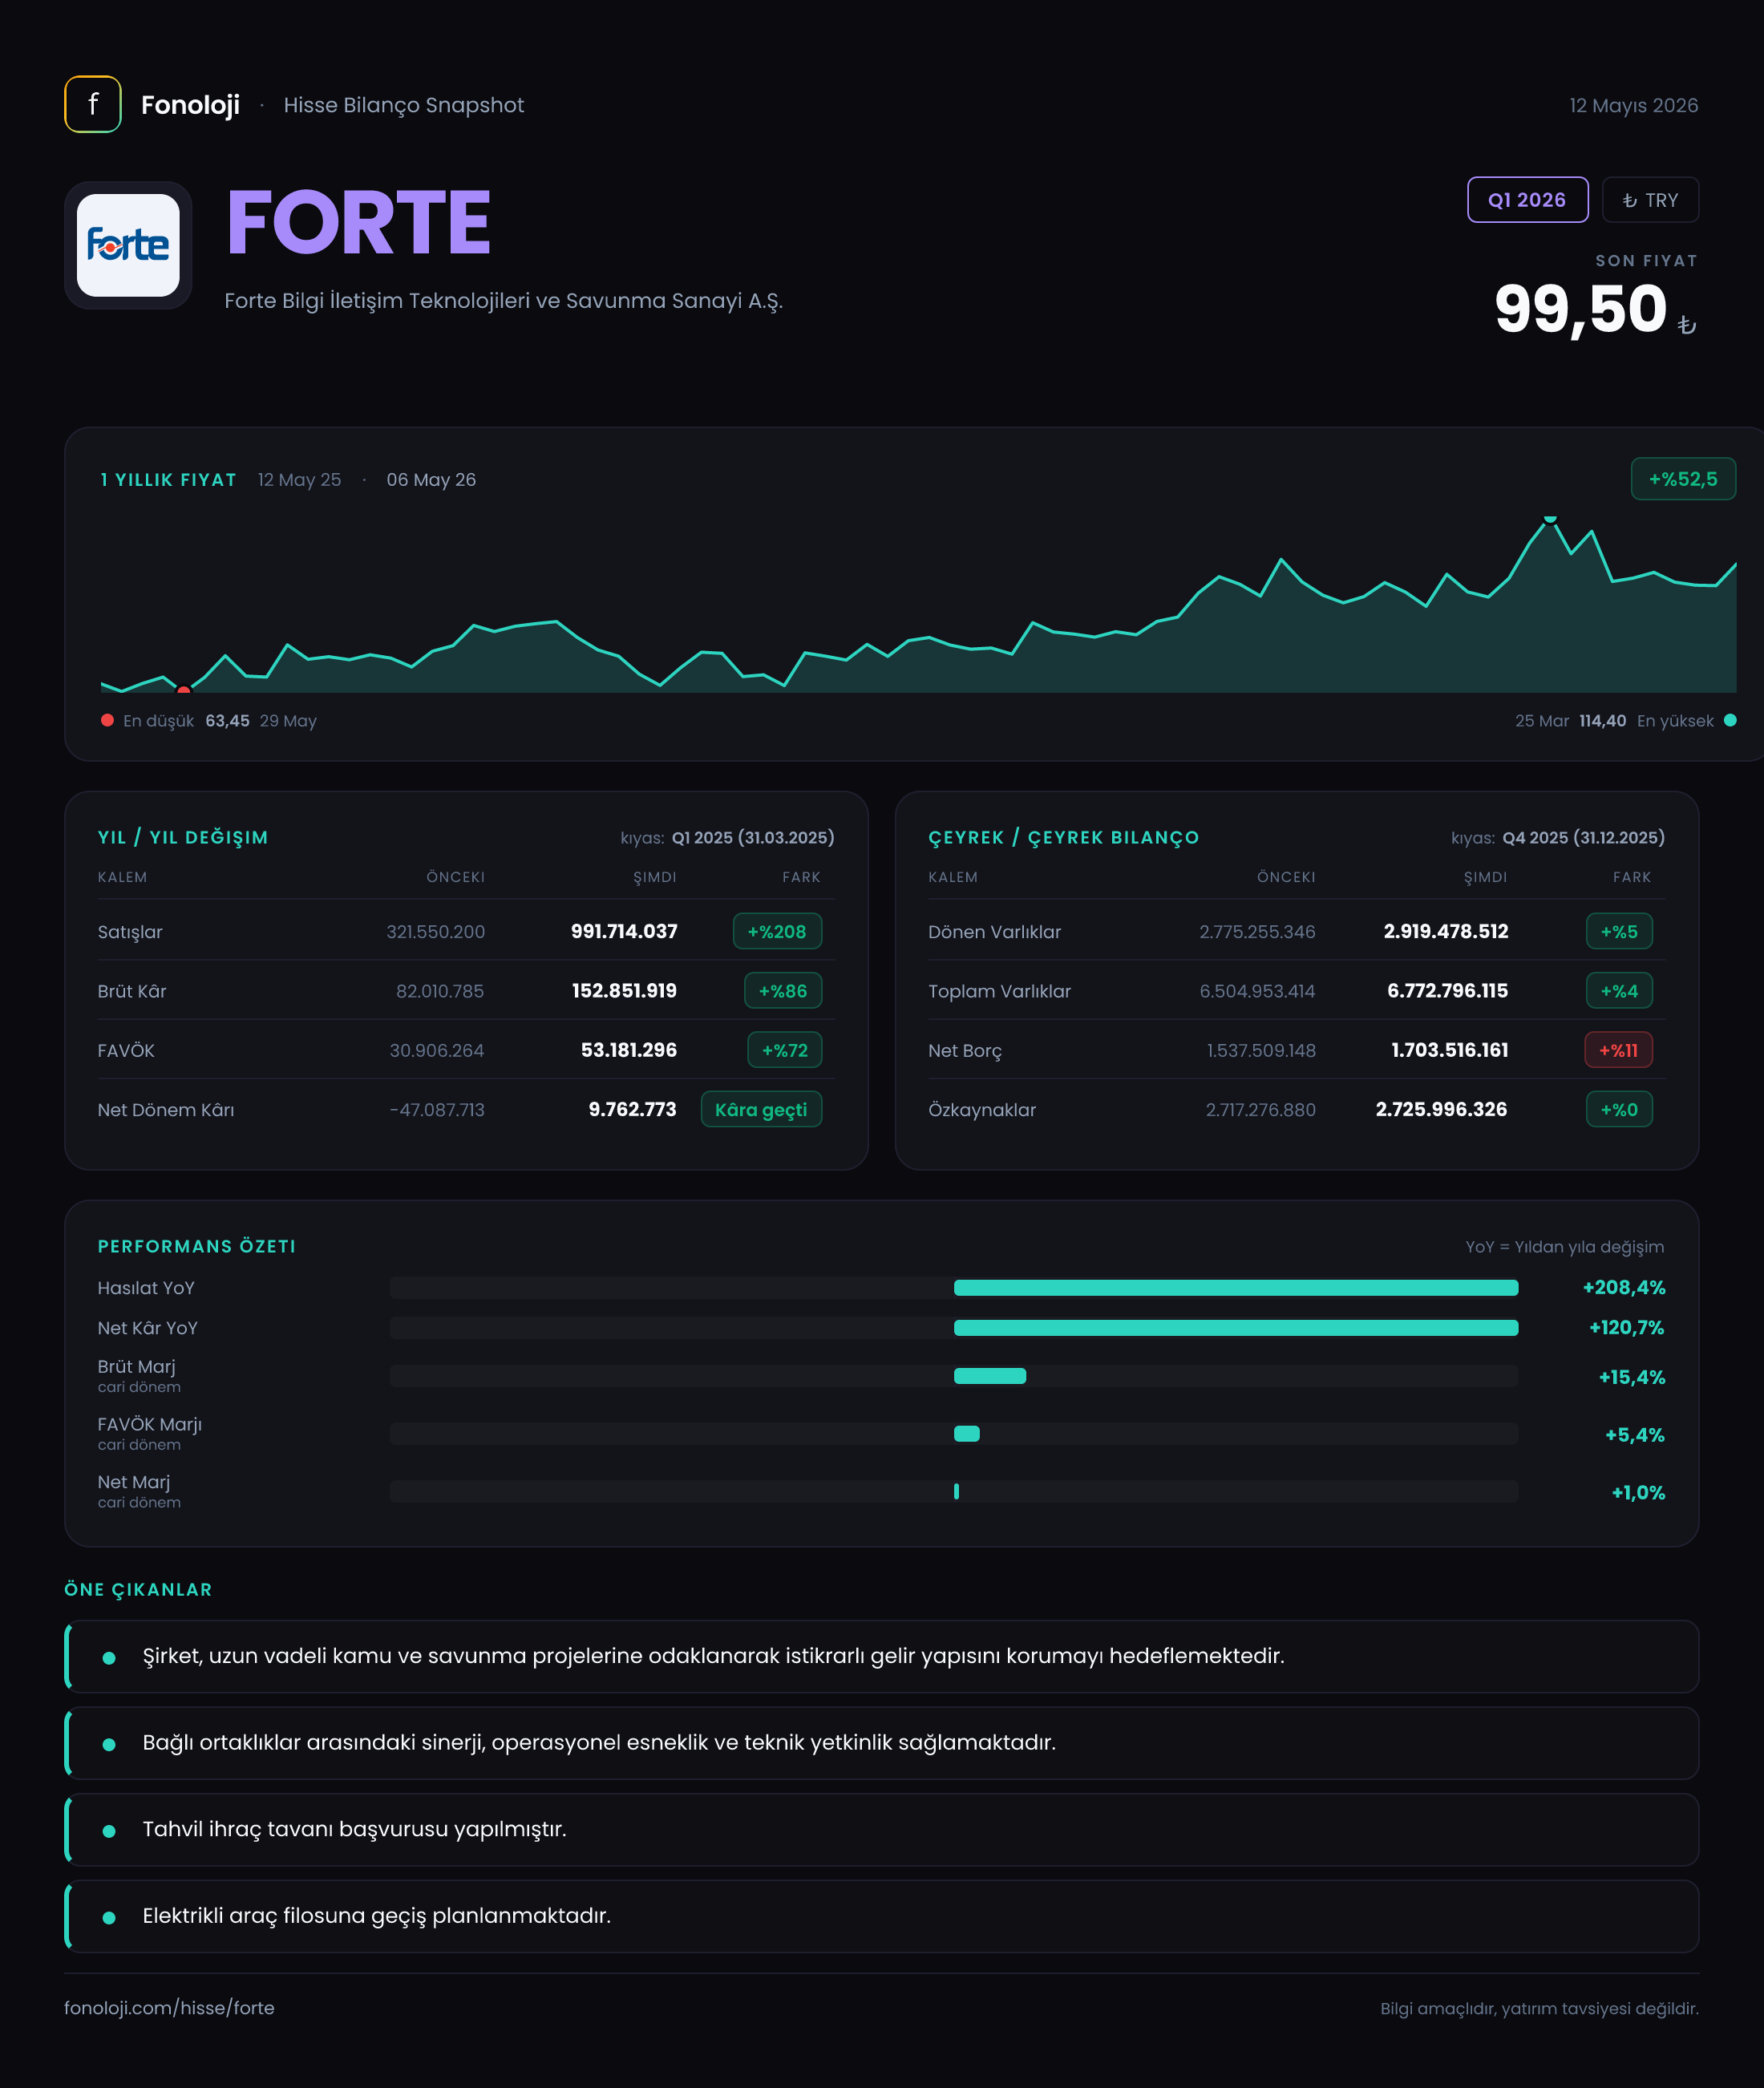Click the comparison label Q1 2025 (31.03.2025)

[753, 838]
